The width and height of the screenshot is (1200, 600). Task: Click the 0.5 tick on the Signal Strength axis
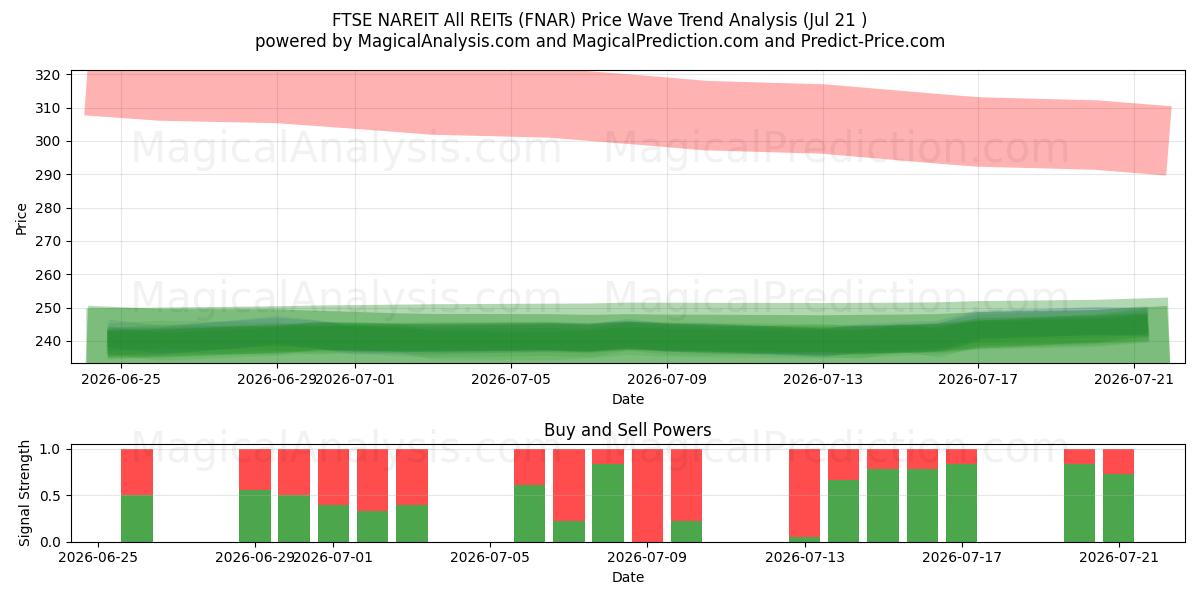click(x=52, y=496)
